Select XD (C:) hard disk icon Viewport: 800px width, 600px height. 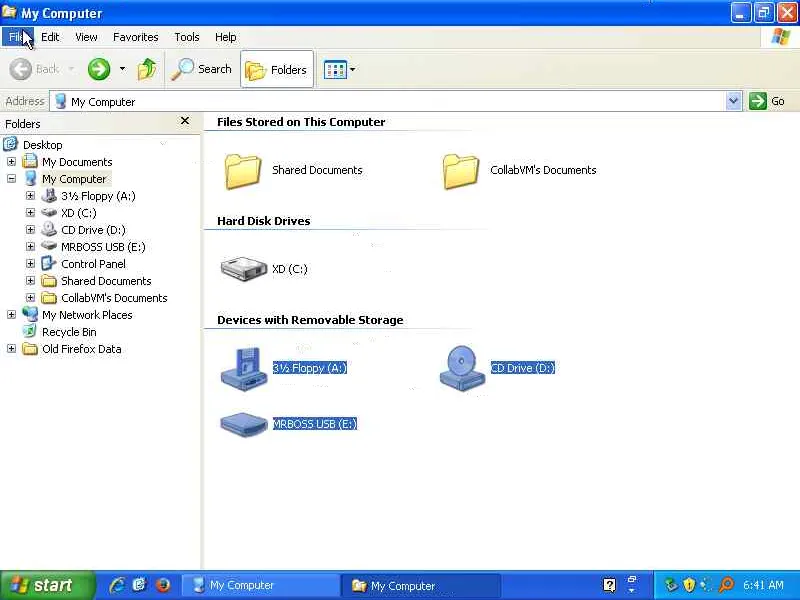244,269
